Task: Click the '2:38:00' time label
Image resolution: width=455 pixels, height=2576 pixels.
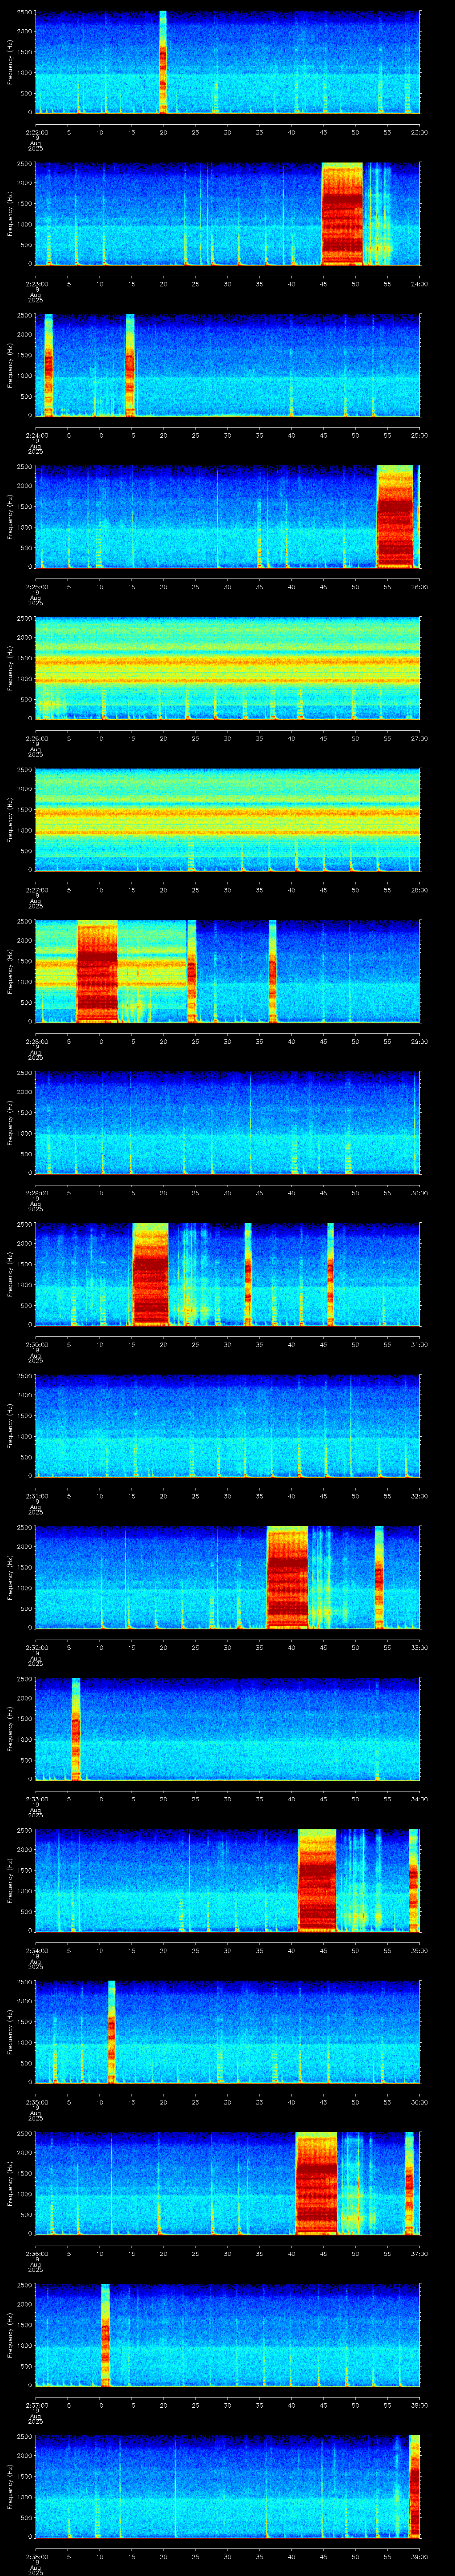Action: coord(36,2556)
